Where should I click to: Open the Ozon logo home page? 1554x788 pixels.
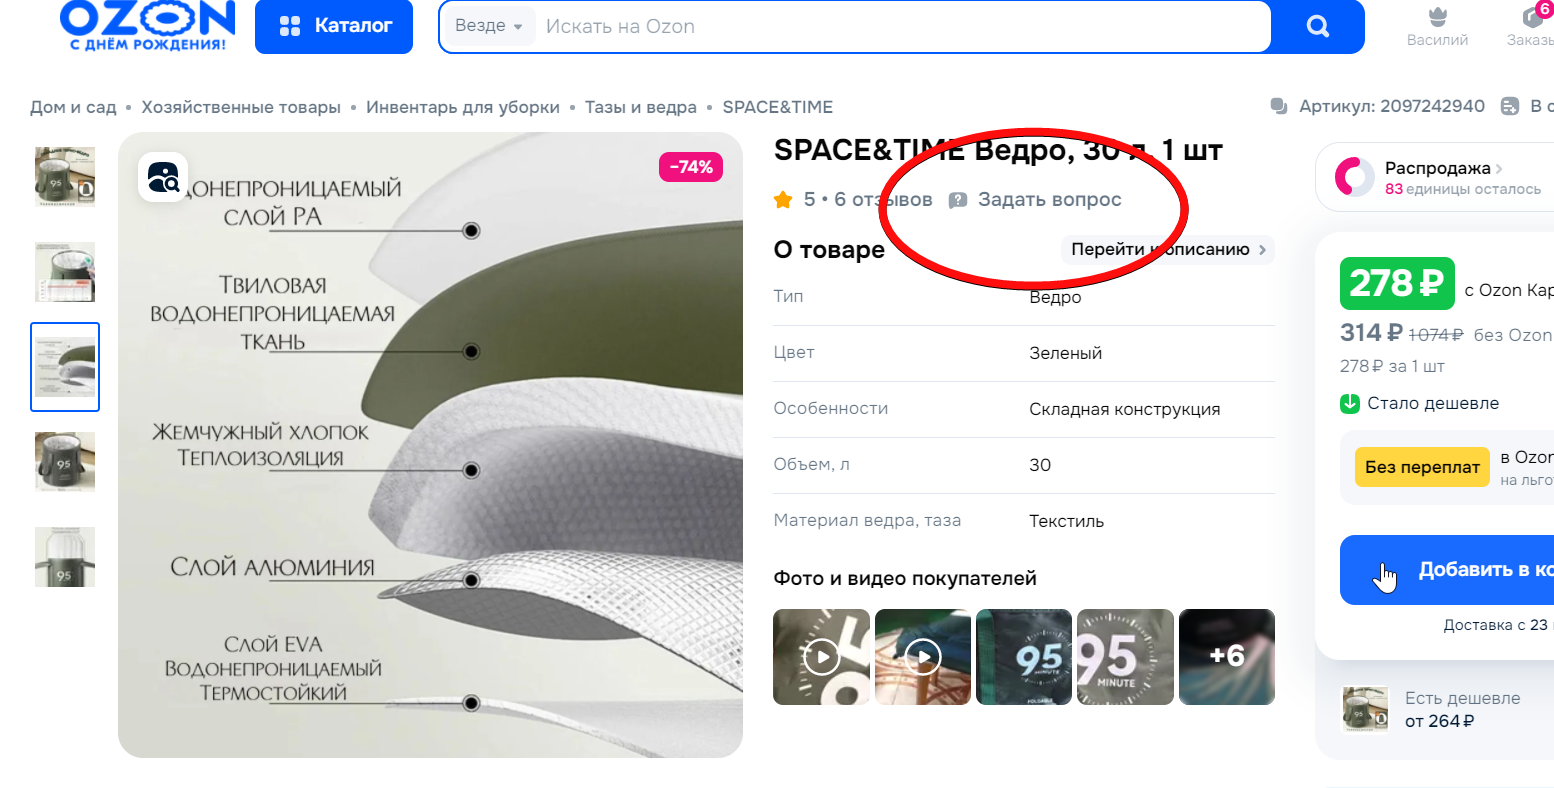[148, 26]
